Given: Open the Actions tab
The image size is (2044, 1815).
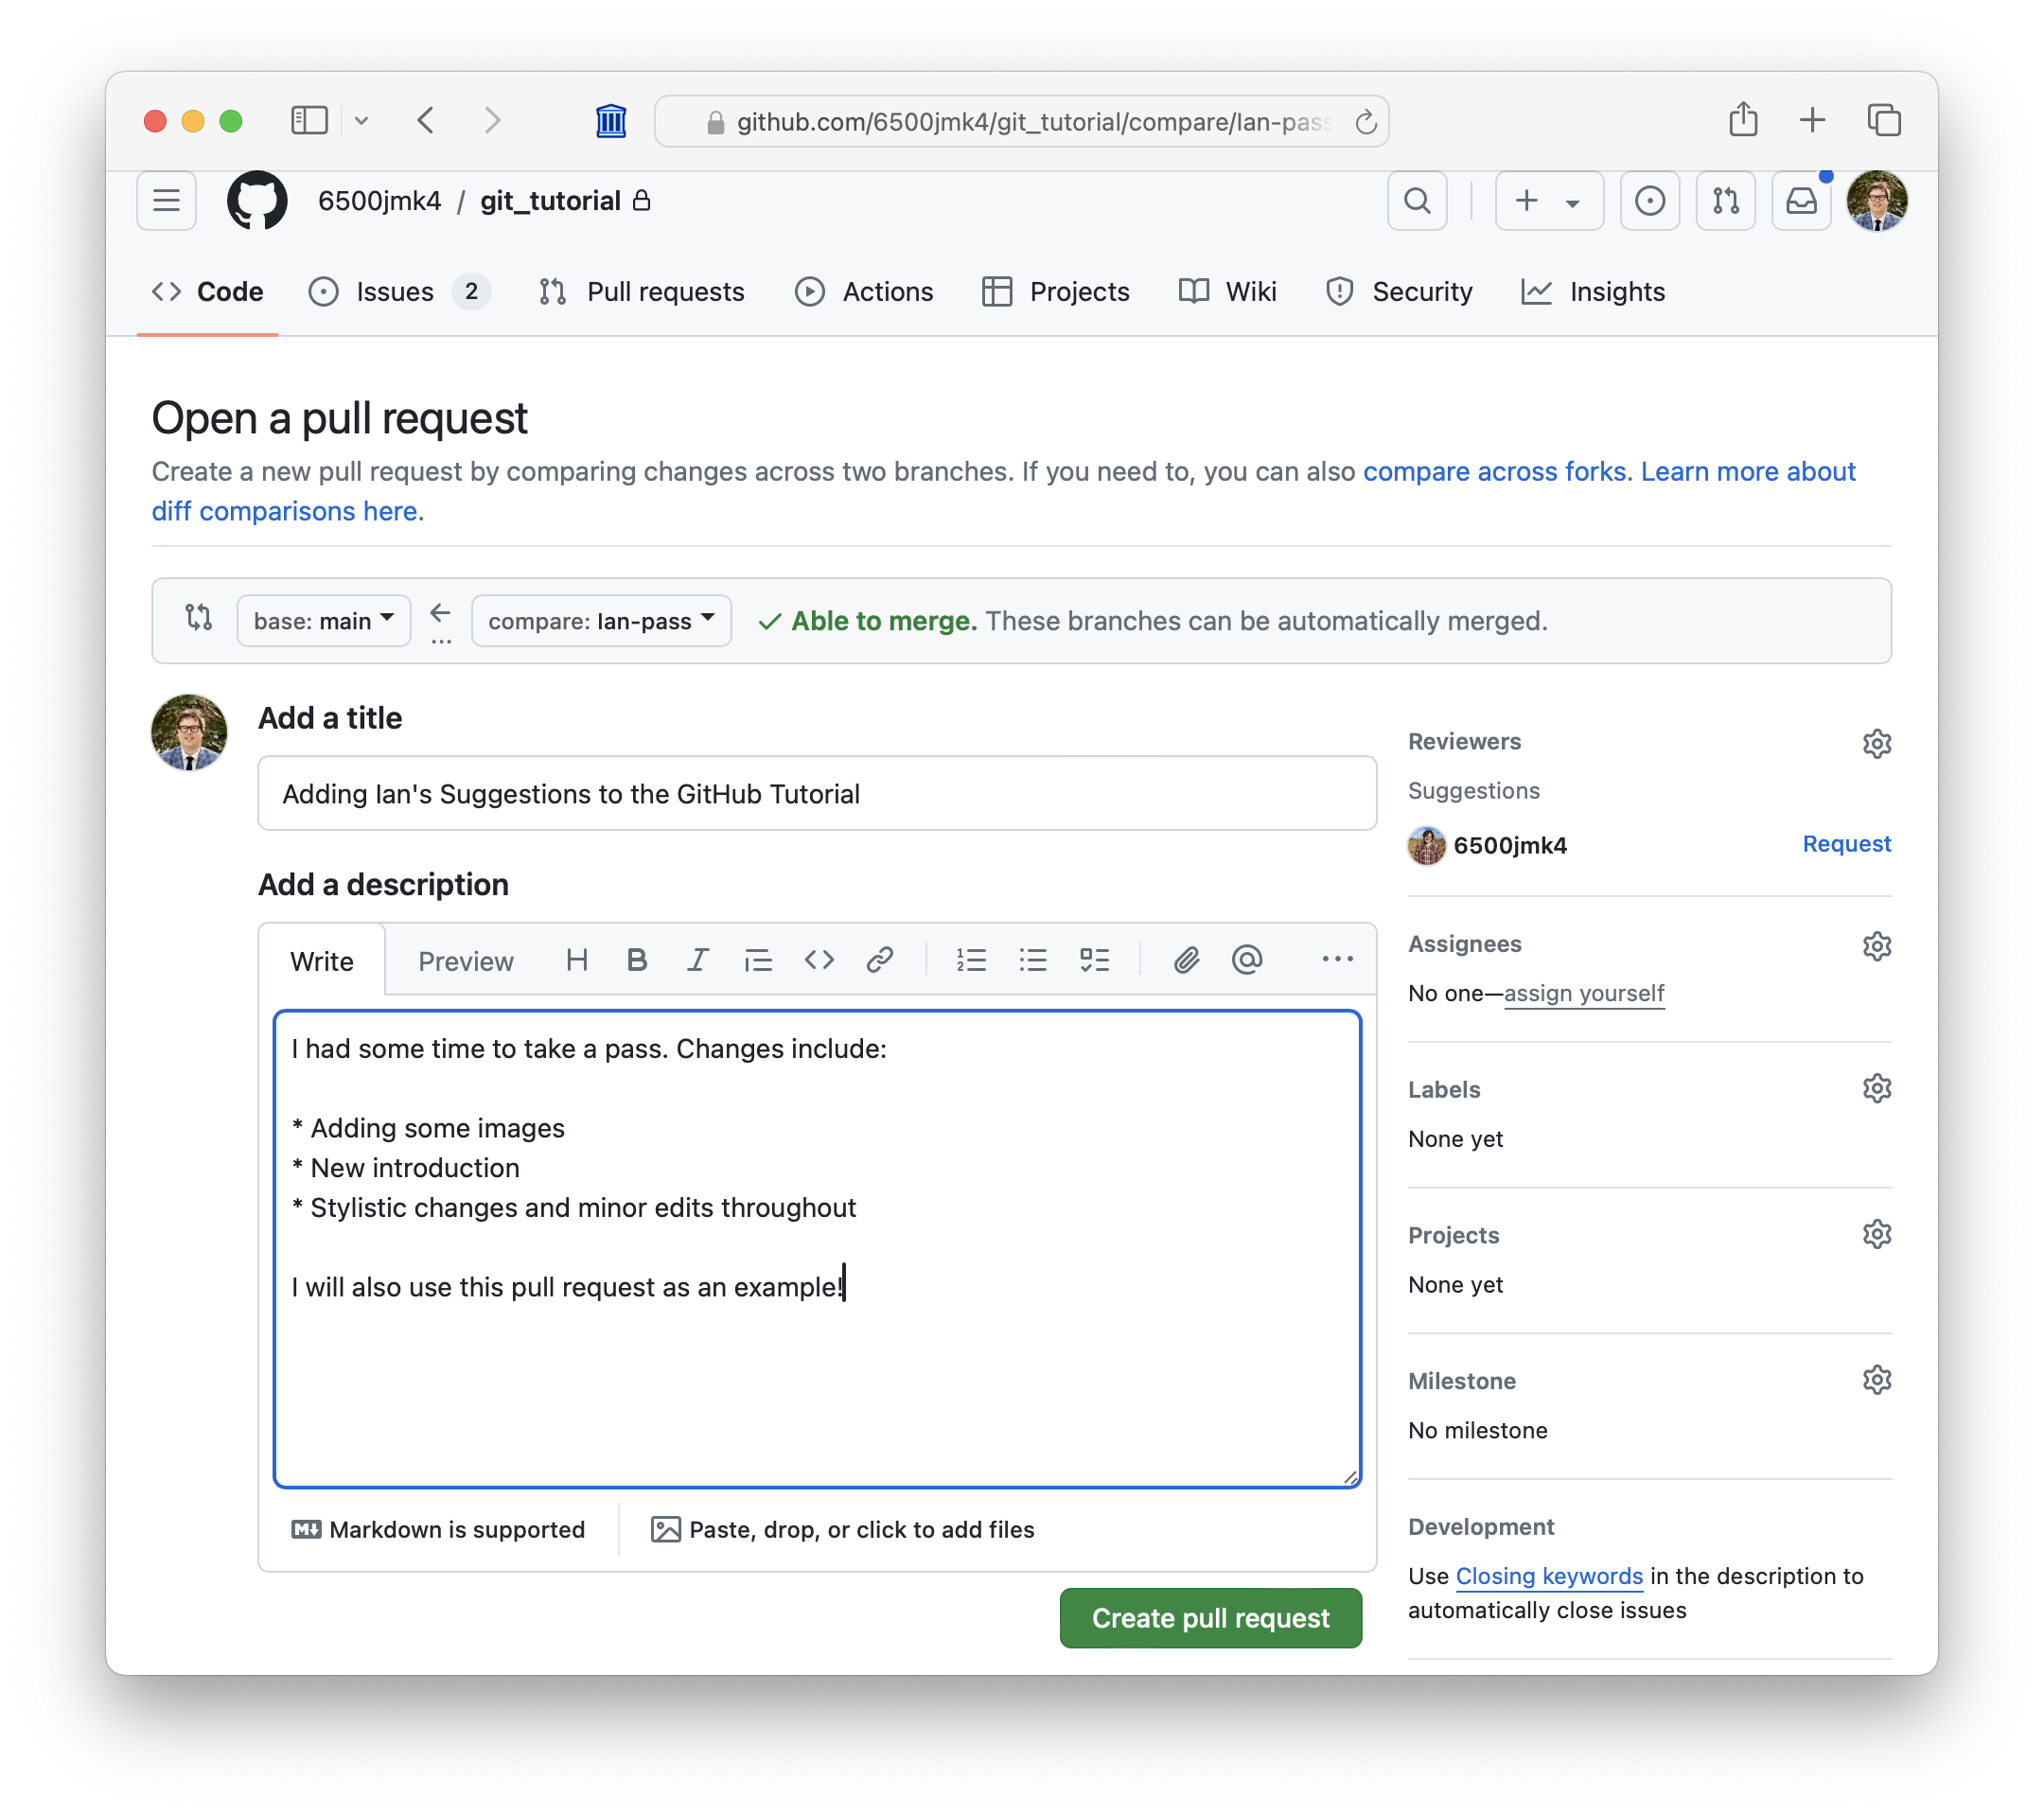Looking at the screenshot, I should tap(864, 292).
